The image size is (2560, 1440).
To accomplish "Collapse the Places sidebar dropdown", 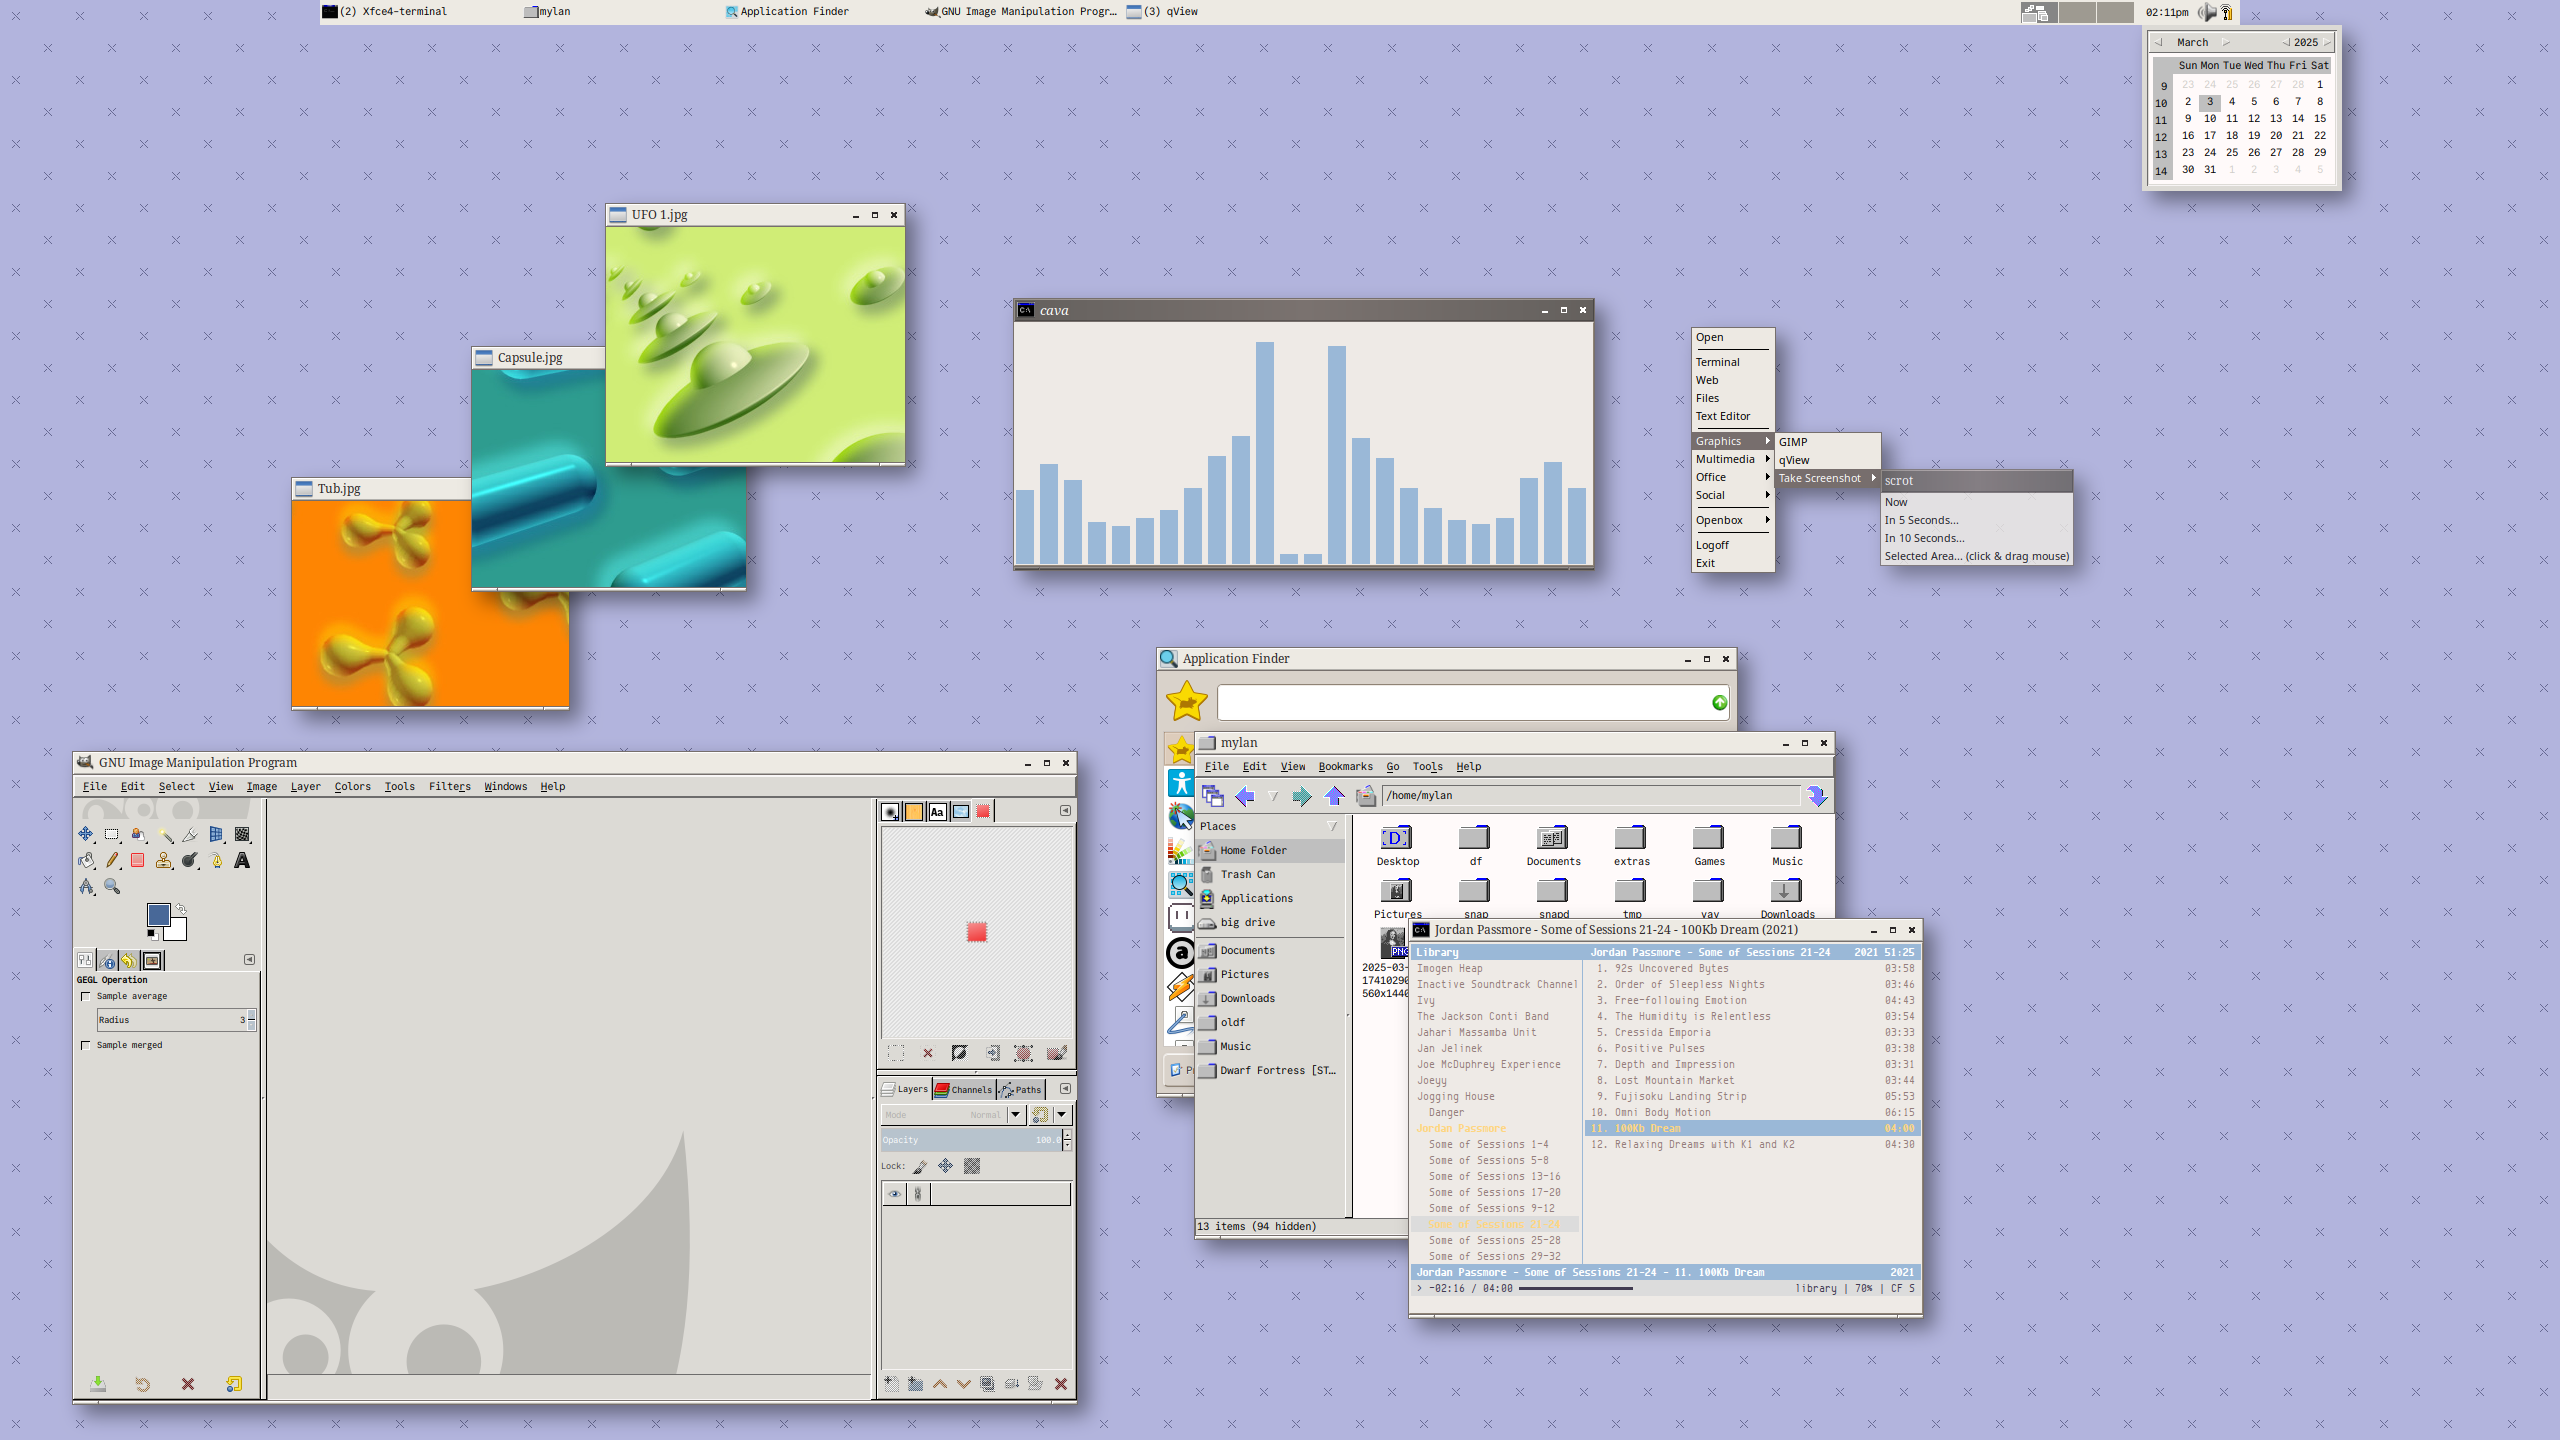I will (1332, 826).
